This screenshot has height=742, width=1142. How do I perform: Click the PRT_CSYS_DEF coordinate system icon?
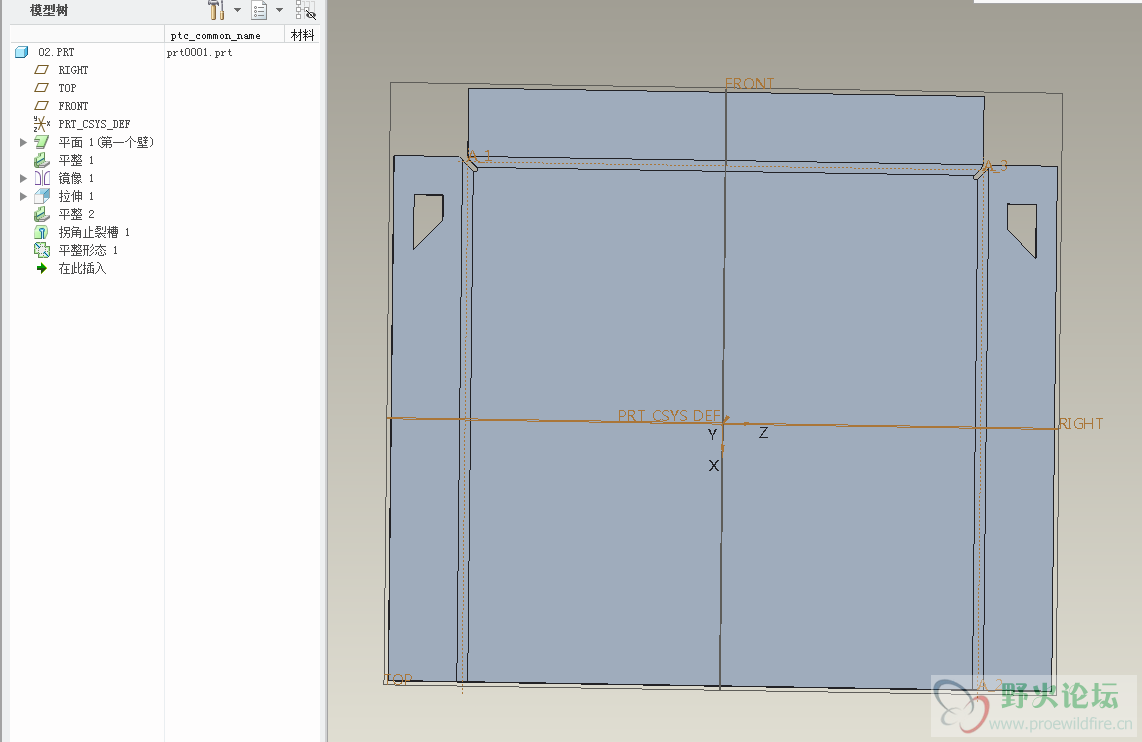tap(42, 124)
